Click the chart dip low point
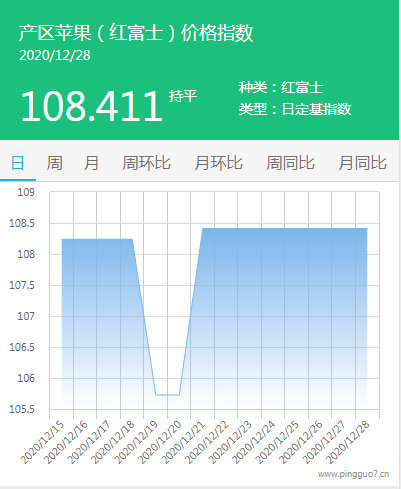401x489 pixels. point(168,395)
